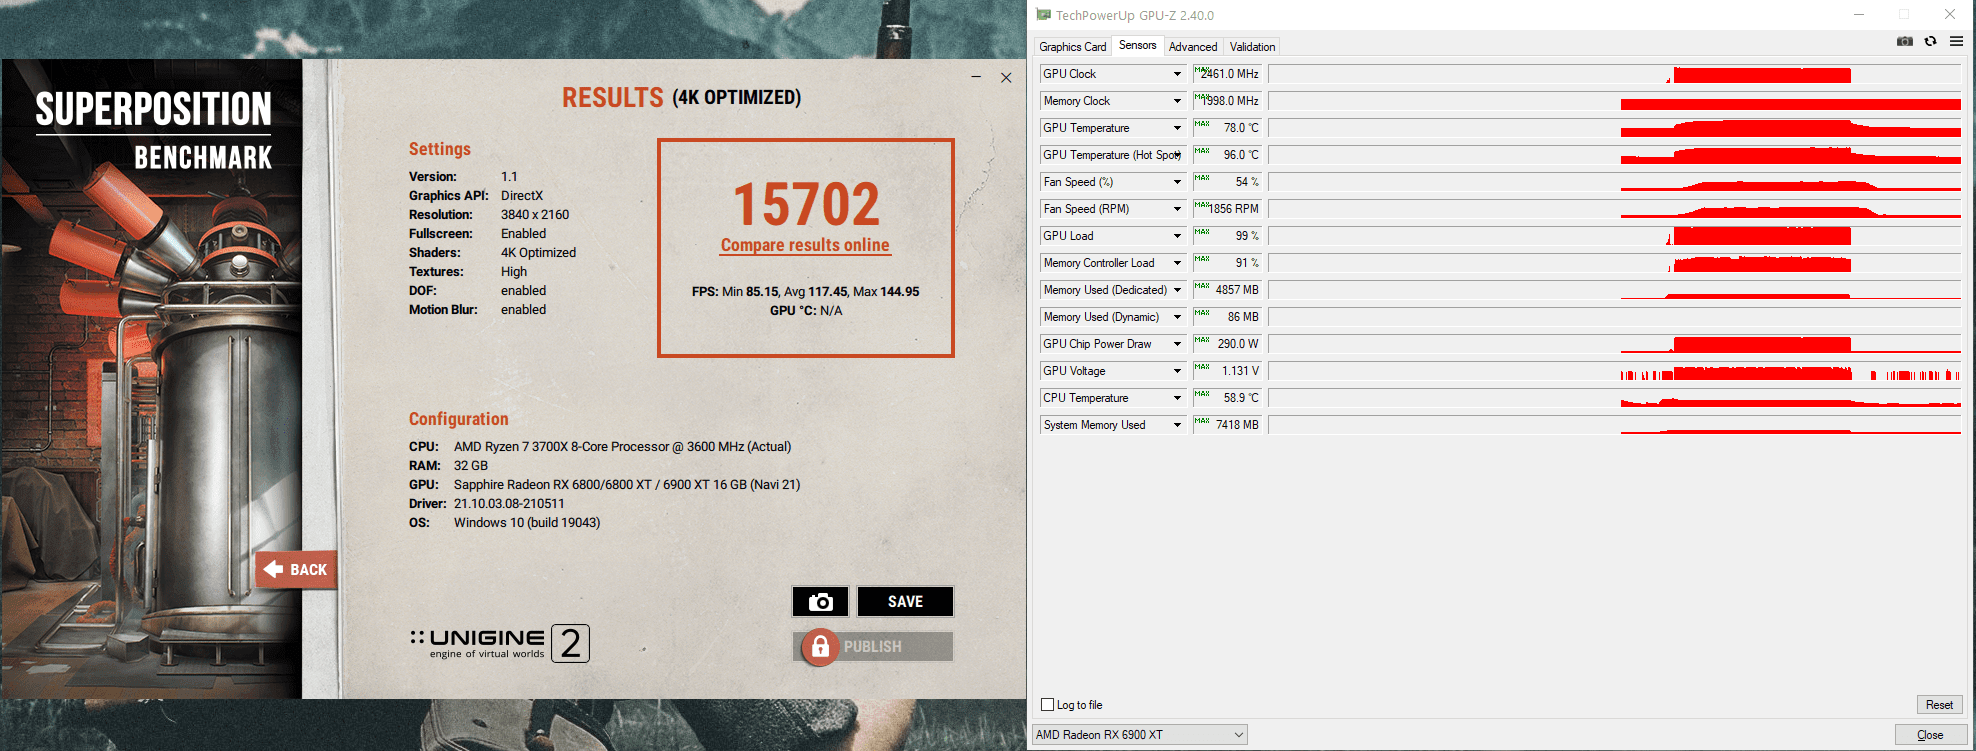The height and width of the screenshot is (751, 1976).
Task: Click the GPU Voltage 1.131 V value
Action: pyautogui.click(x=1227, y=371)
